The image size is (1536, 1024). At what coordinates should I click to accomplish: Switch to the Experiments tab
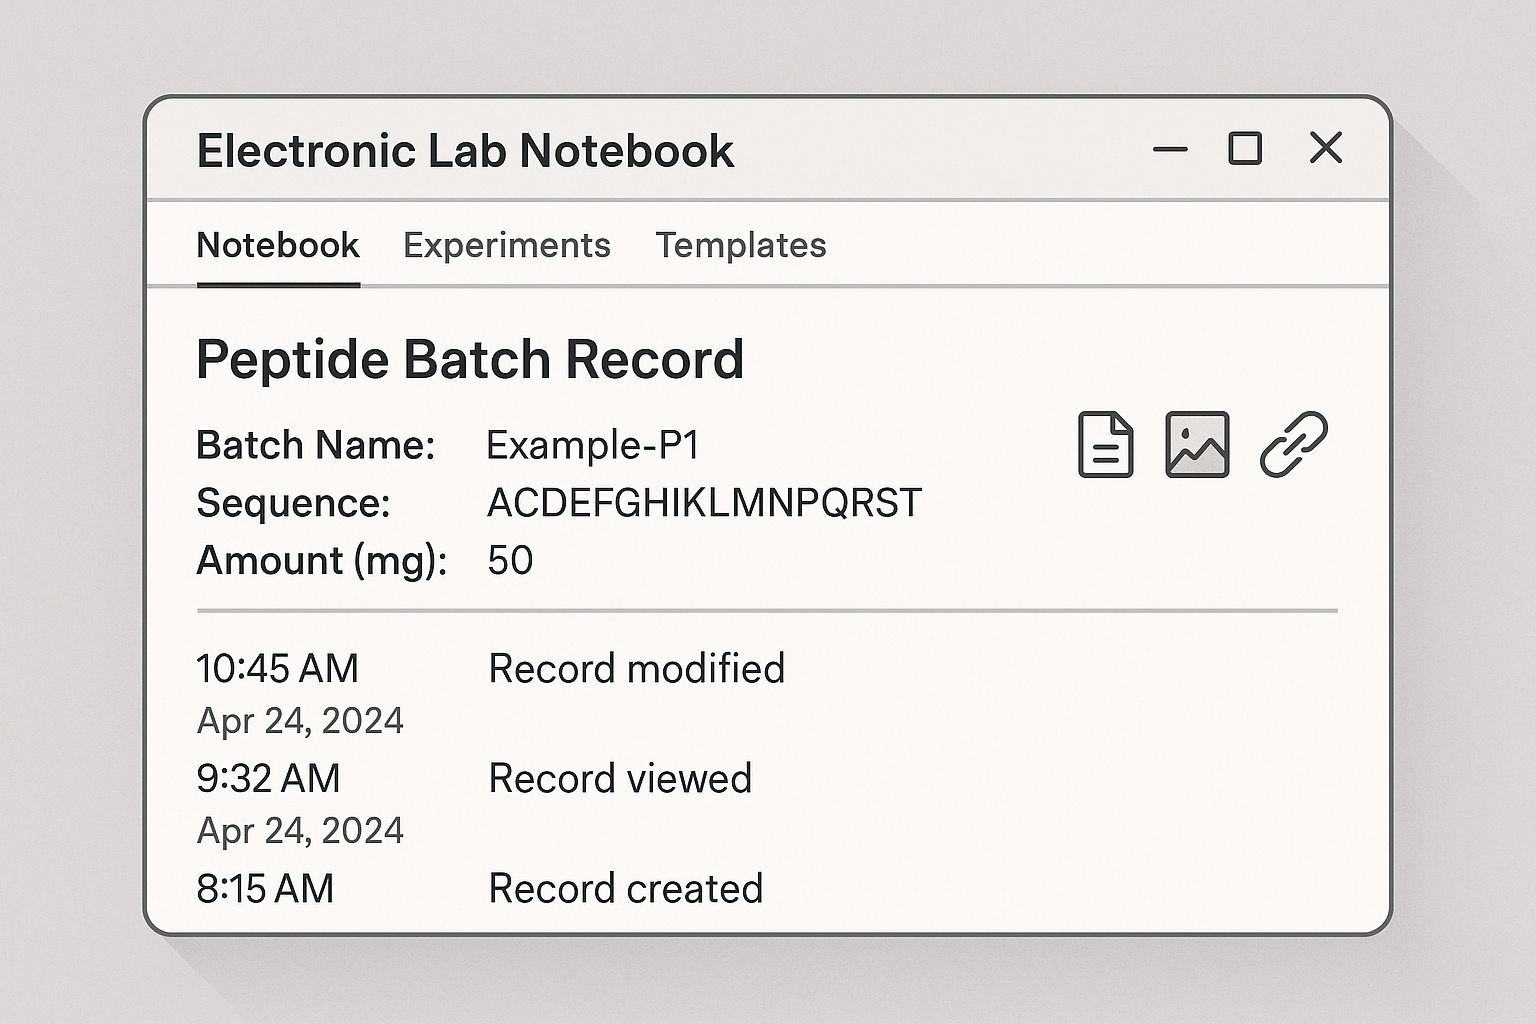pos(507,245)
